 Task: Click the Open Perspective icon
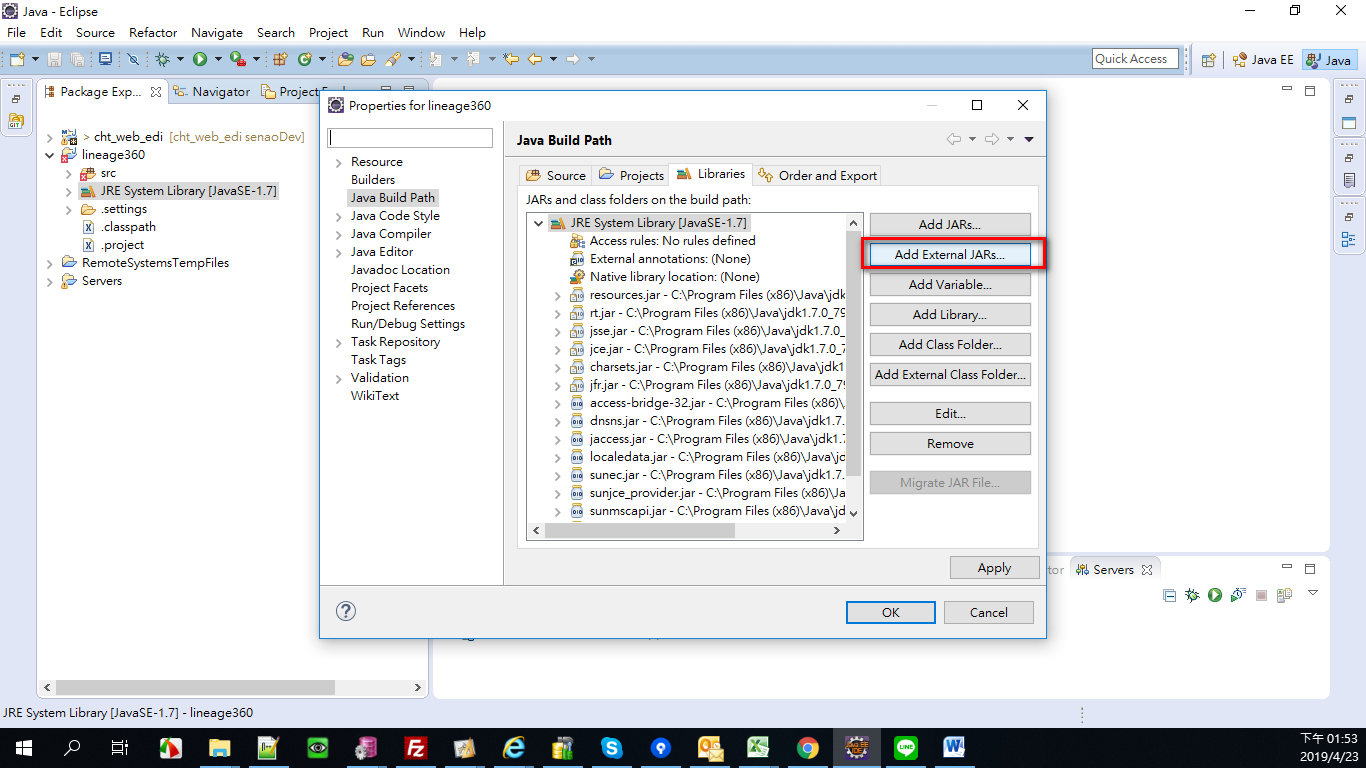(x=1208, y=60)
